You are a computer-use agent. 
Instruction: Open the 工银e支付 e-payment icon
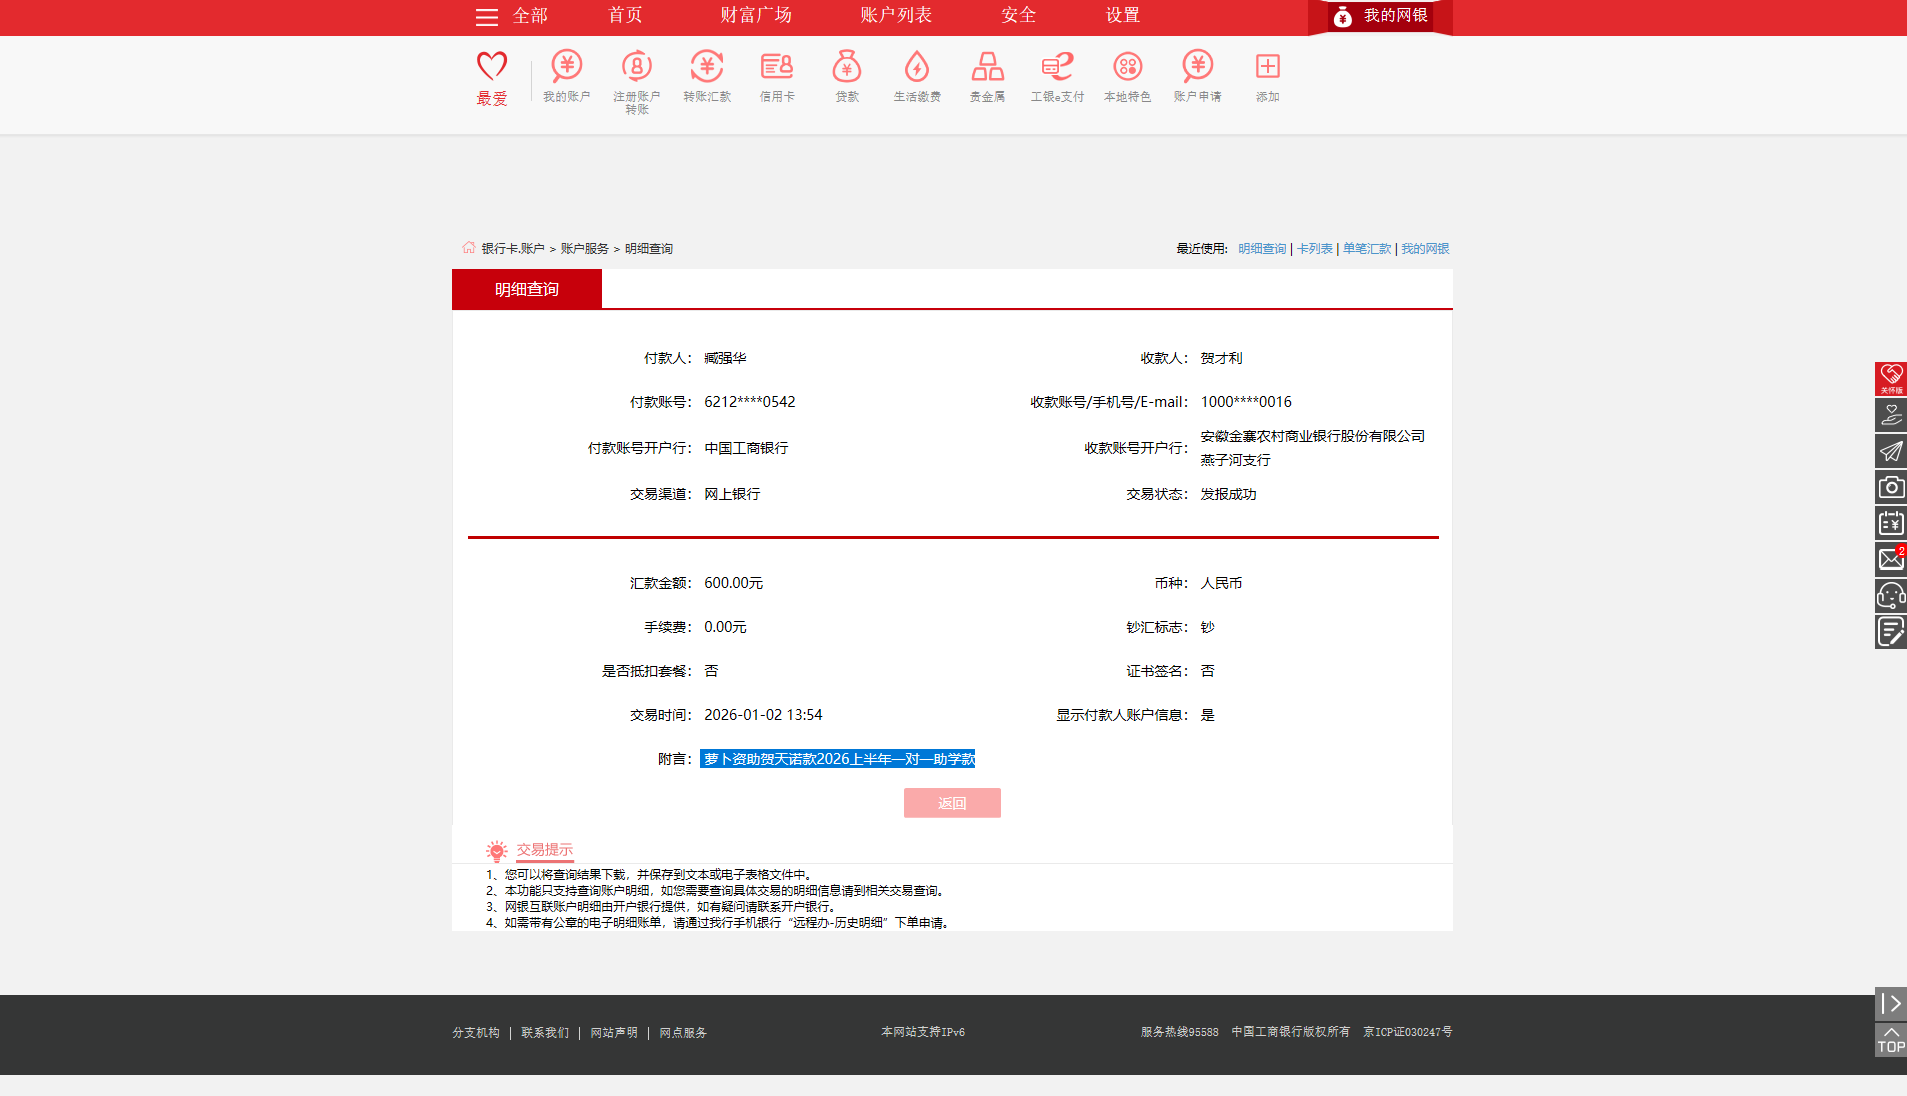click(1057, 78)
